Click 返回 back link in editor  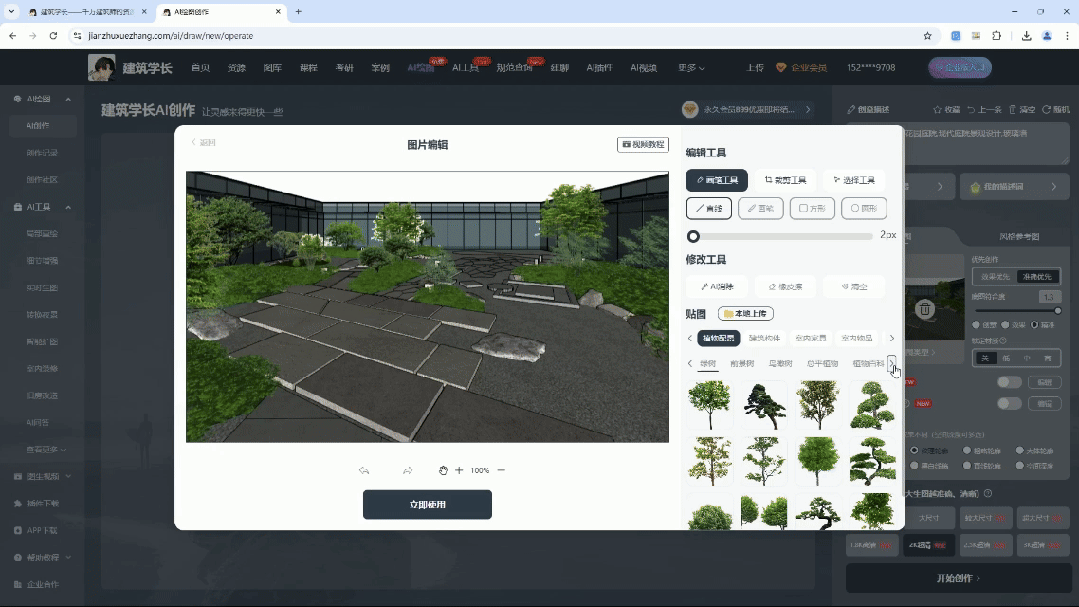click(203, 142)
